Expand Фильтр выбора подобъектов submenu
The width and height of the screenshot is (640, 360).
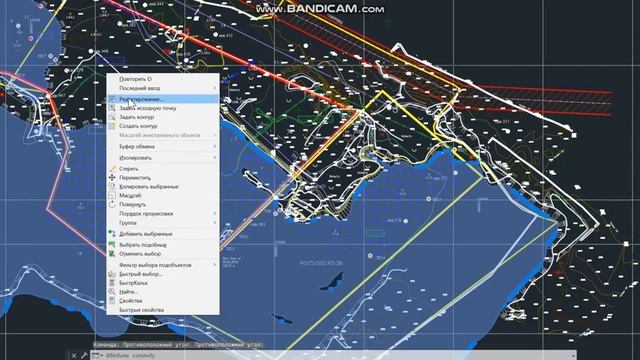click(163, 265)
